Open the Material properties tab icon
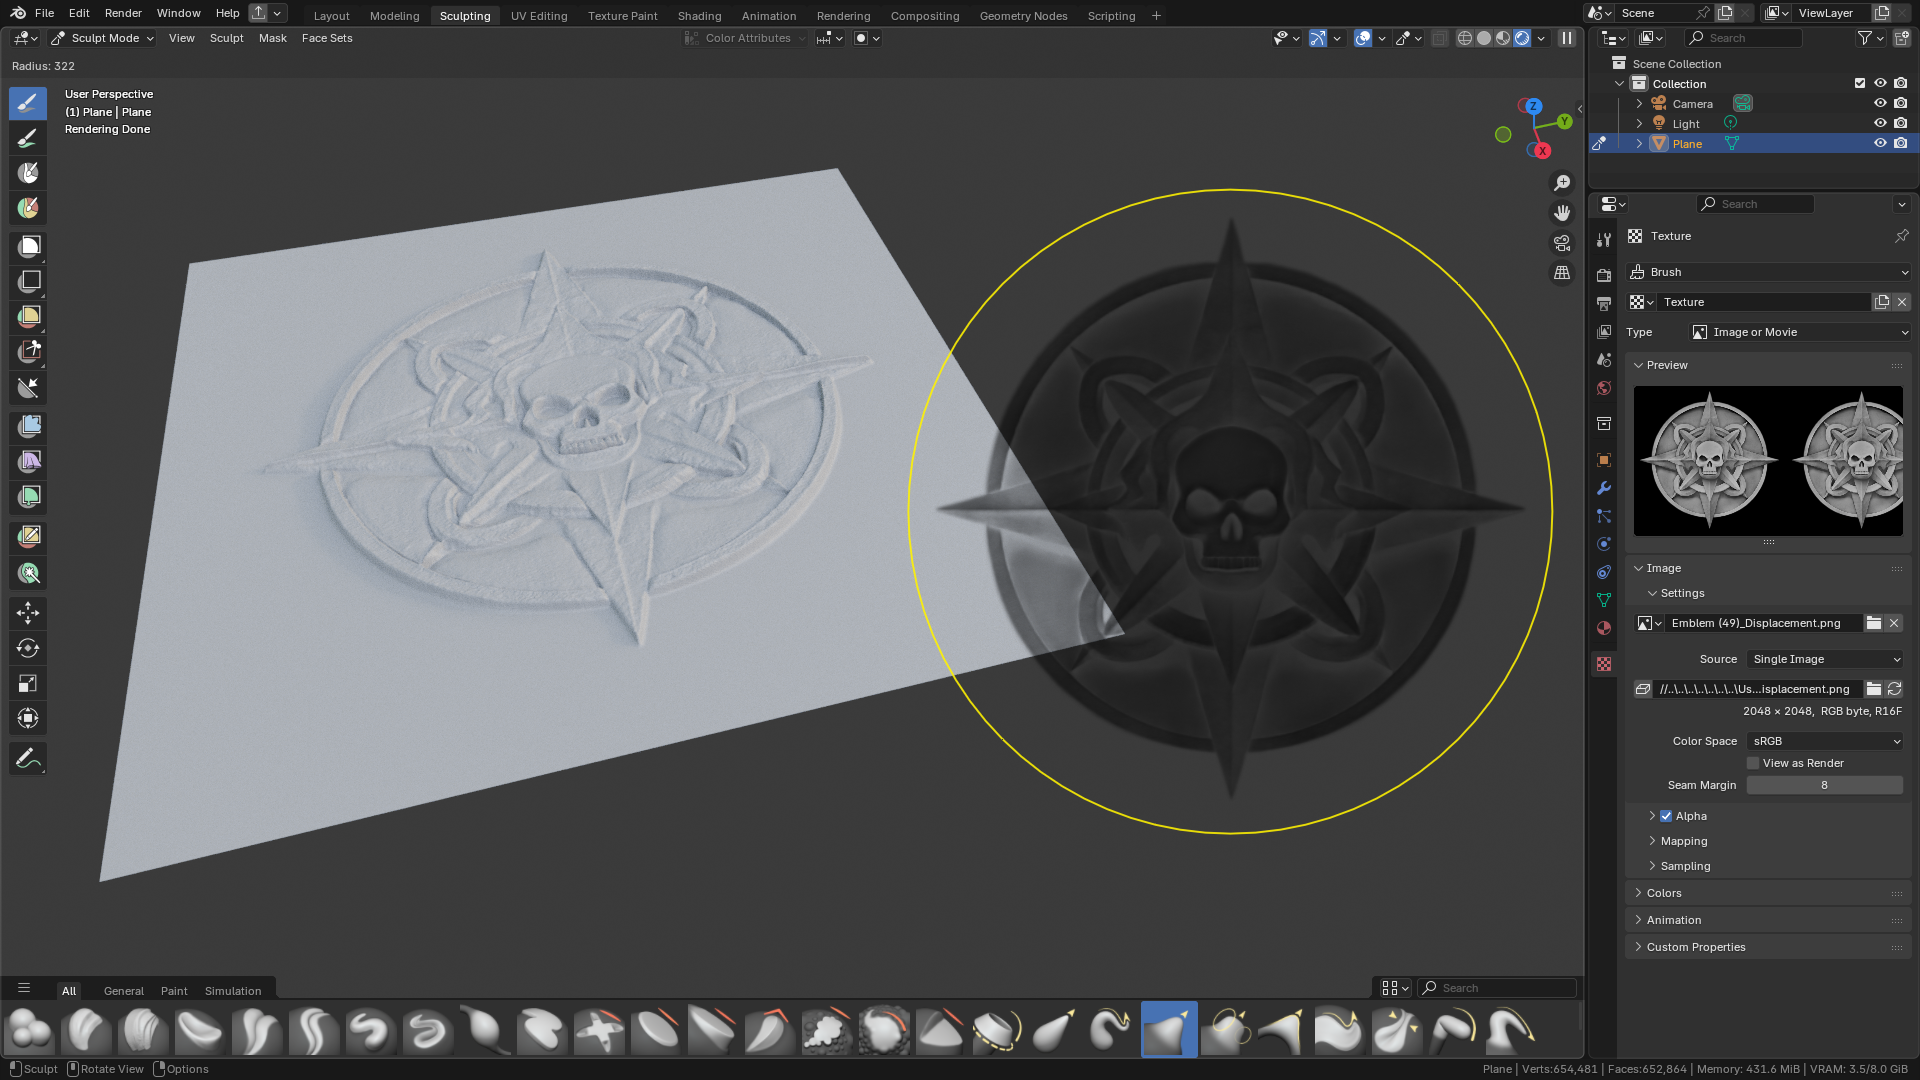This screenshot has height=1080, width=1920. [1604, 628]
